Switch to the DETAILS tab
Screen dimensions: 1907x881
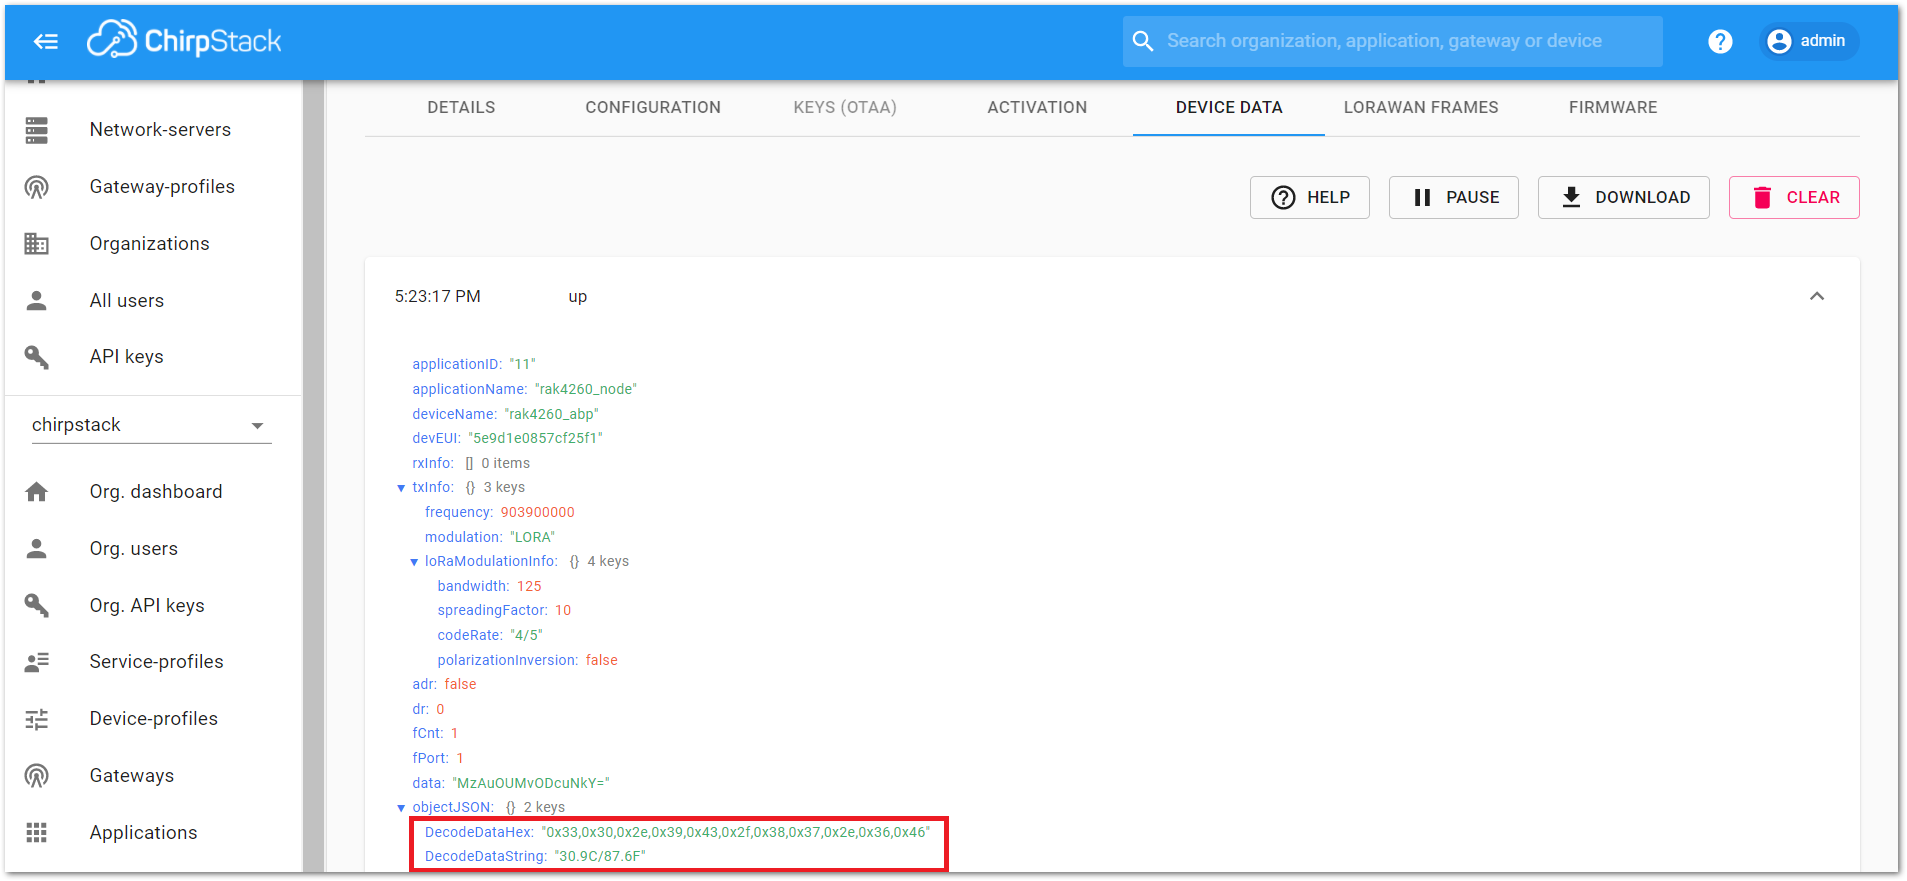[x=461, y=107]
